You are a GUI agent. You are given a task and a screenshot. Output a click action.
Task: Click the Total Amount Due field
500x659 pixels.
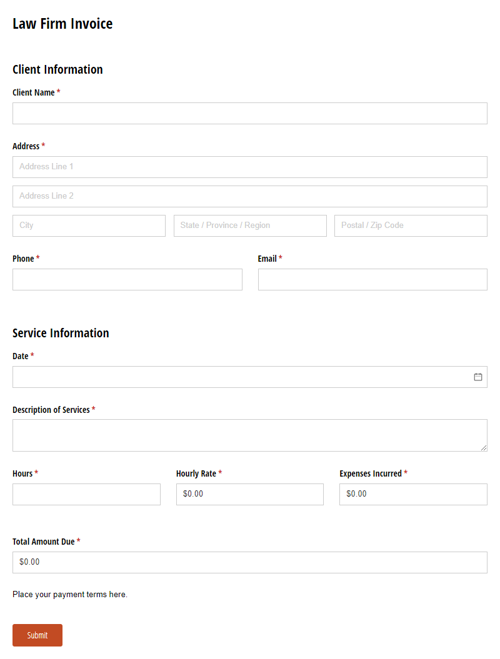250,562
